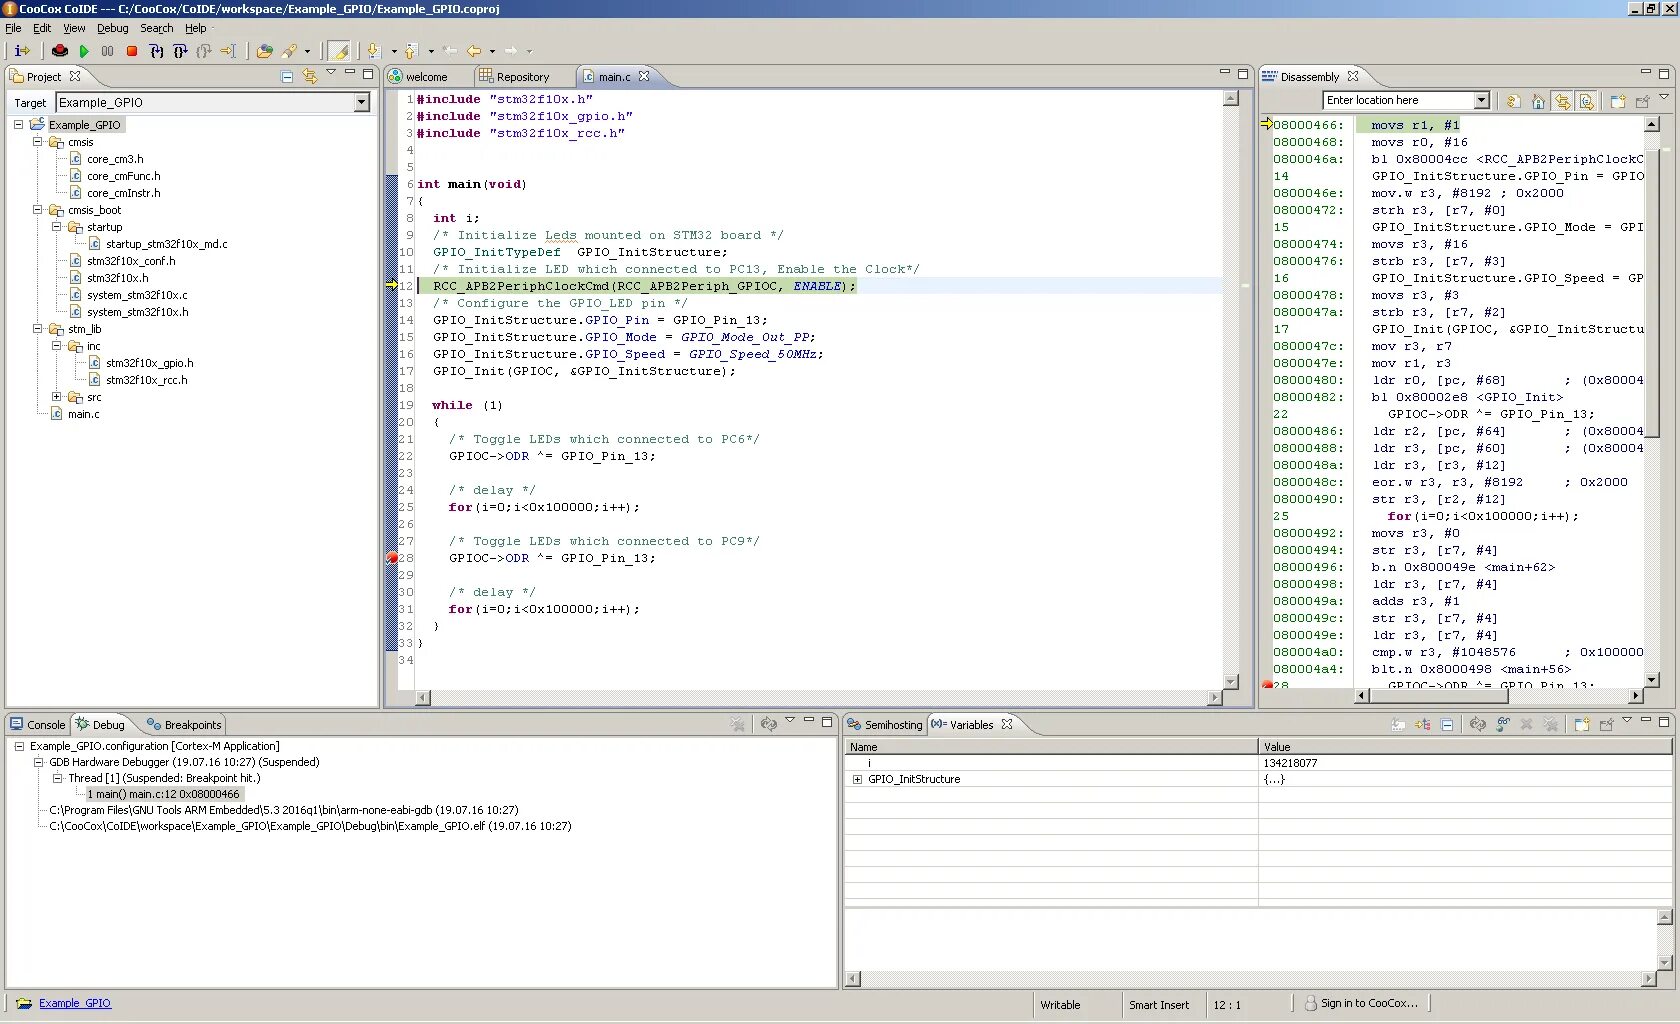Click Refresh icon in Disassembly toolbar
This screenshot has height=1024, width=1680.
tap(1514, 101)
